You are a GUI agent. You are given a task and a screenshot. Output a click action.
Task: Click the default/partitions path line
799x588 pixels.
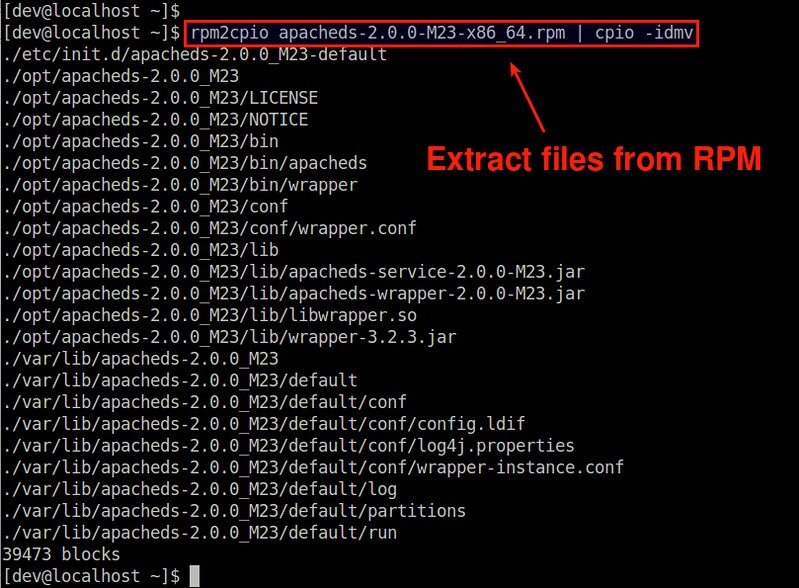click(235, 510)
